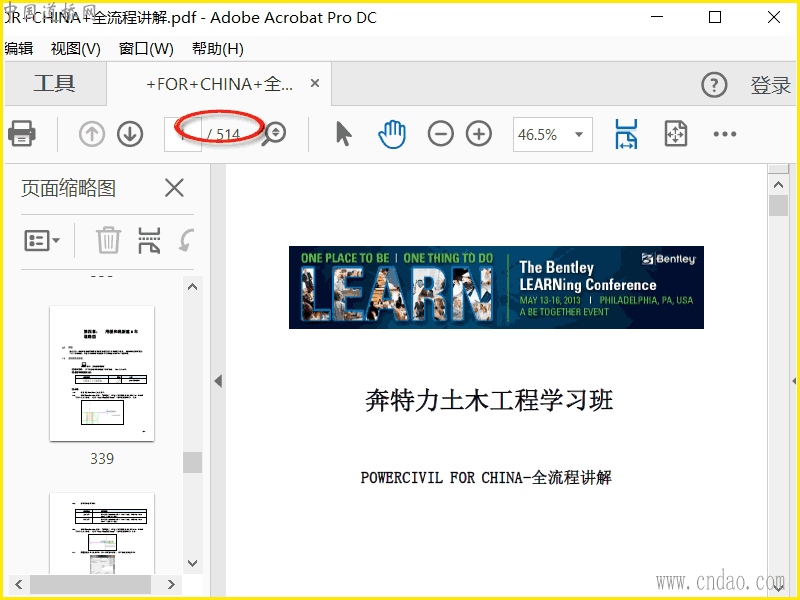This screenshot has width=800, height=600.
Task: Open the help question mark icon
Action: pyautogui.click(x=714, y=85)
